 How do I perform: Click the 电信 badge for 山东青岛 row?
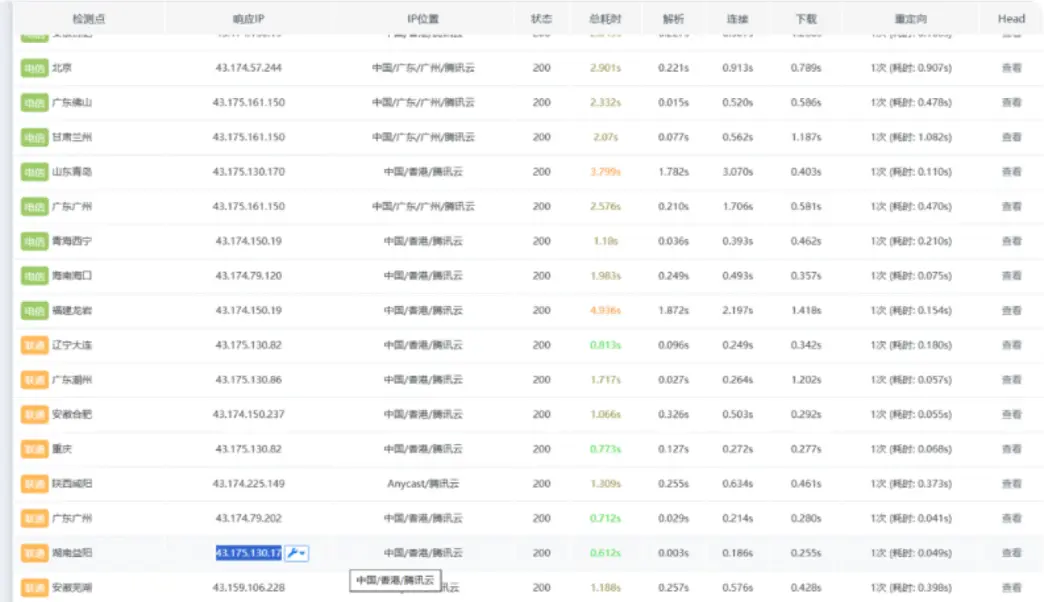pos(33,171)
